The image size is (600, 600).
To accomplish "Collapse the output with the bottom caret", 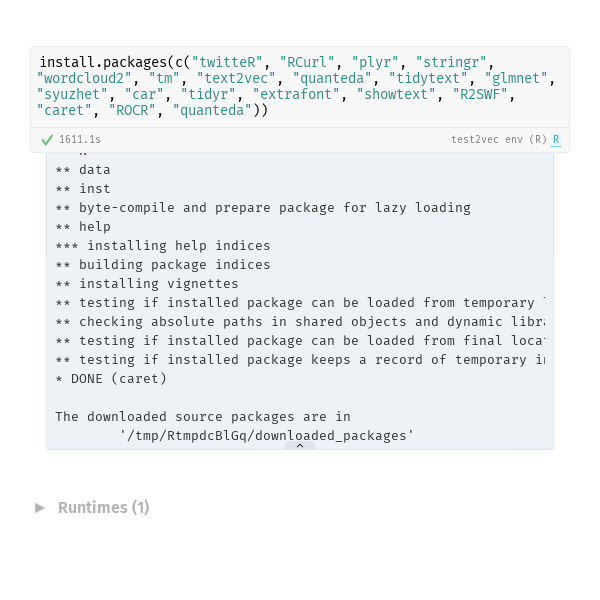I will pos(300,445).
